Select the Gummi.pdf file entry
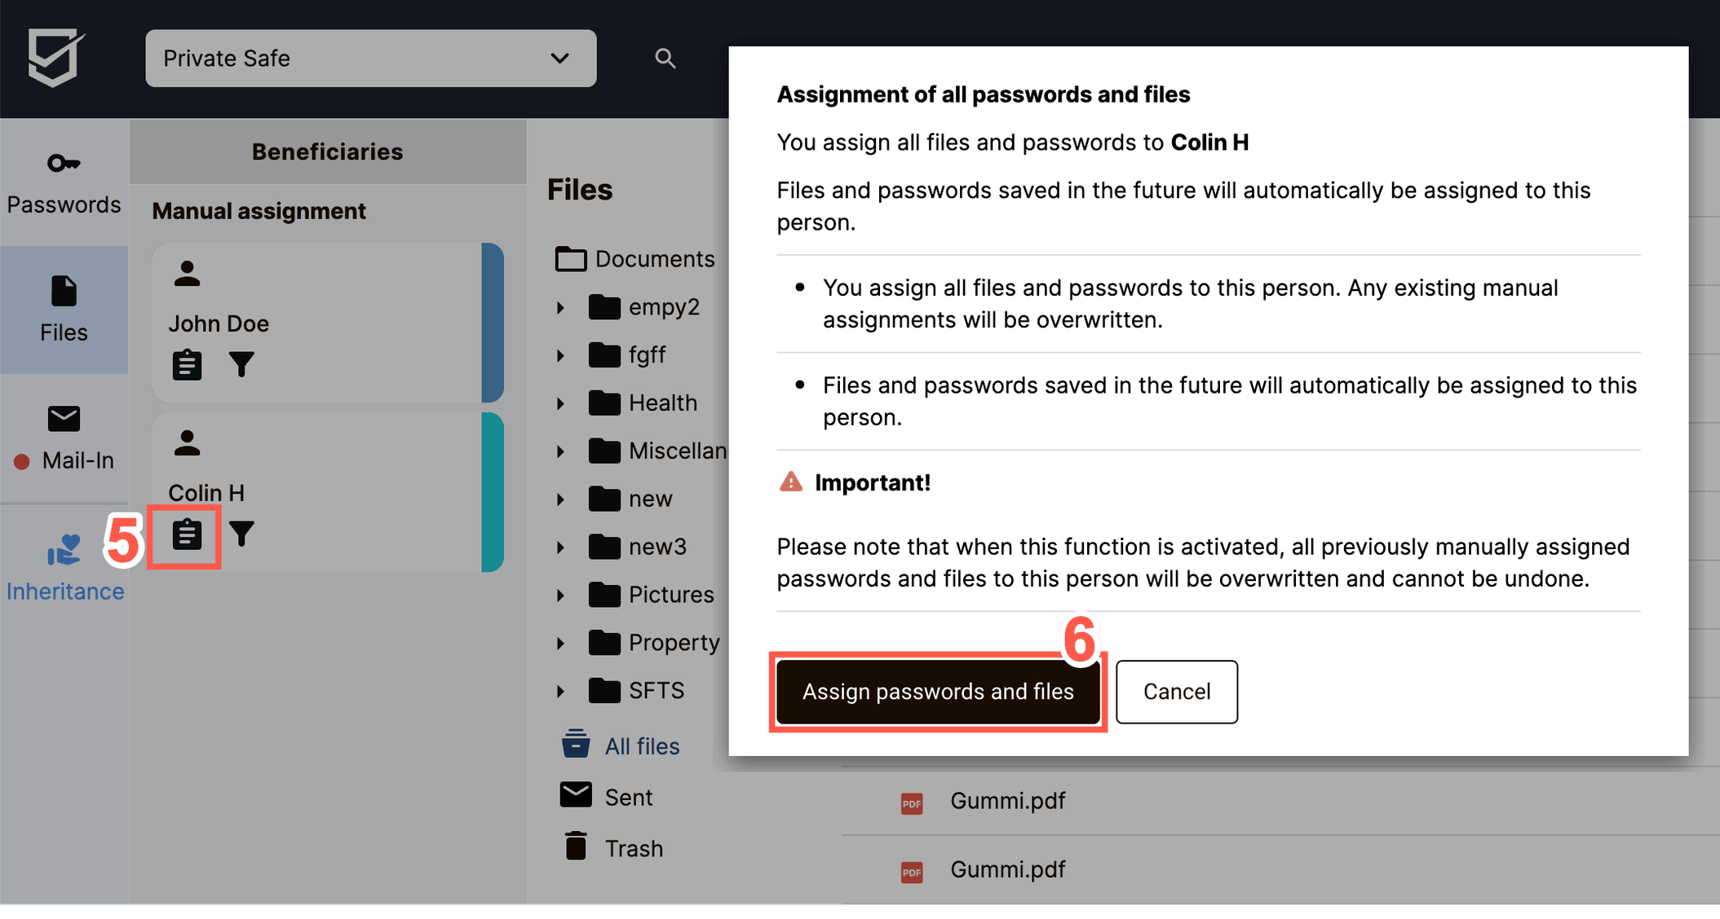 click(1007, 800)
